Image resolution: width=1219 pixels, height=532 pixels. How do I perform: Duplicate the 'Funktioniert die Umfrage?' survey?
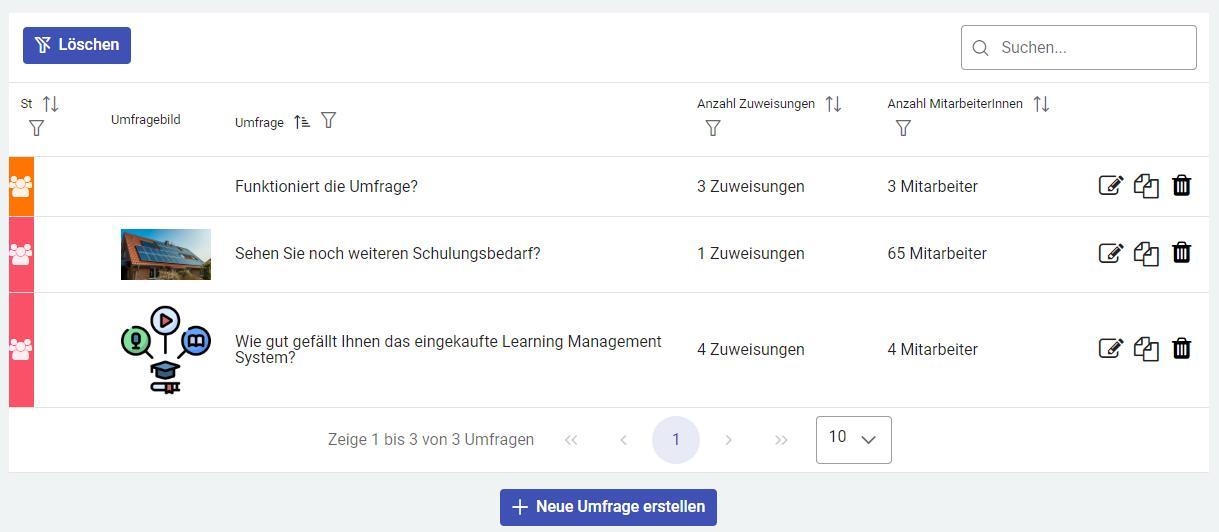1146,186
